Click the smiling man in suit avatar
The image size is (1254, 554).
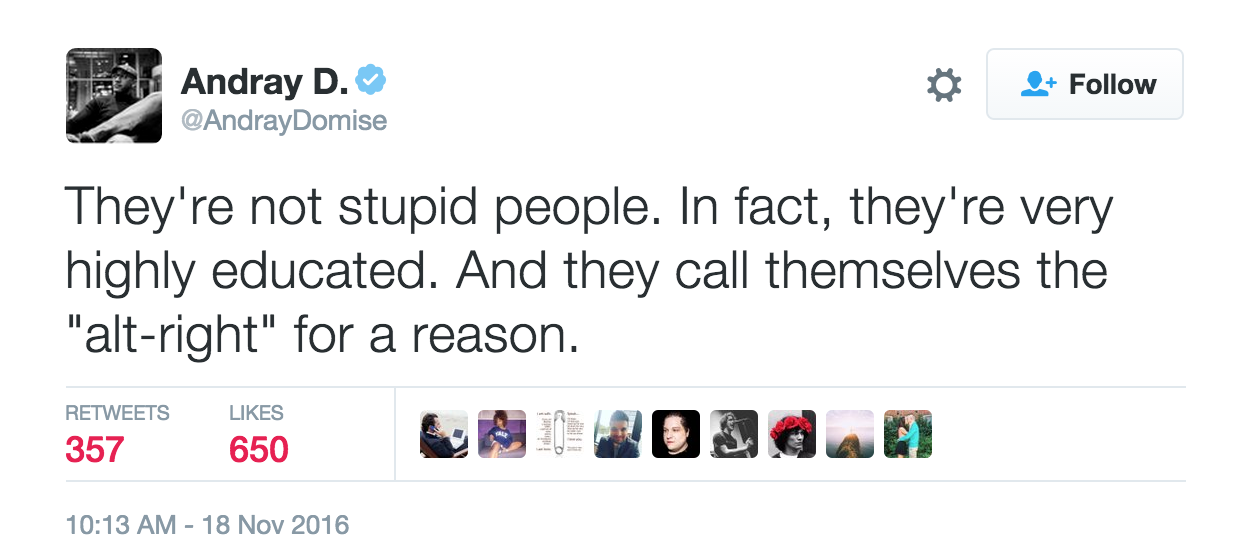click(x=618, y=434)
